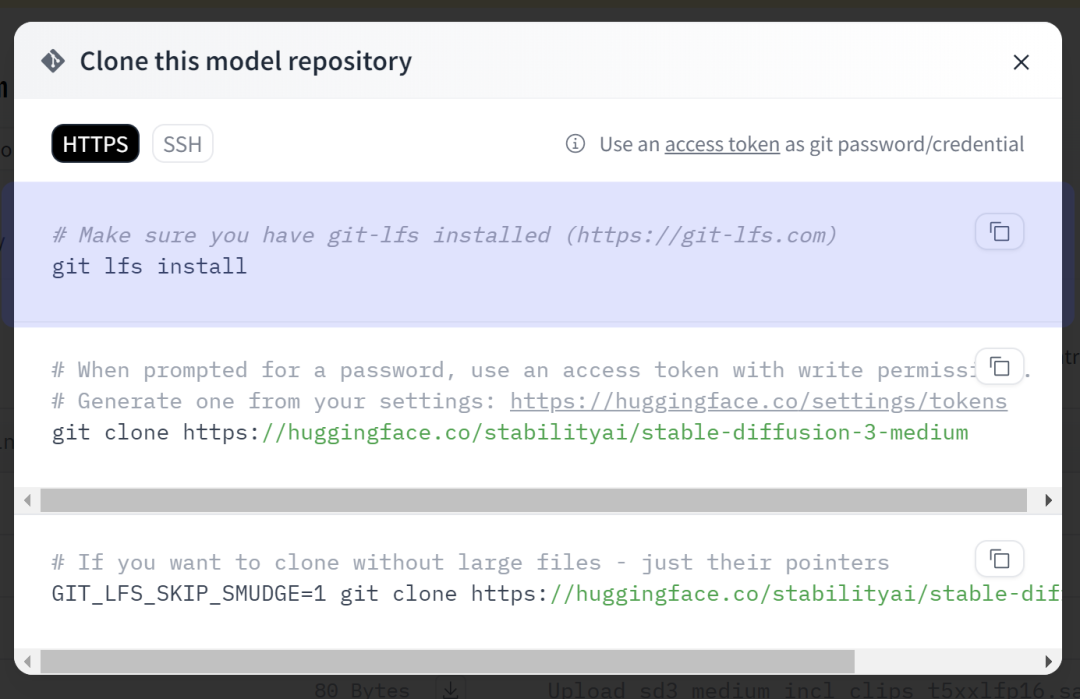The height and width of the screenshot is (699, 1080).
Task: Click the info icon beside access token hint
Action: pyautogui.click(x=575, y=144)
